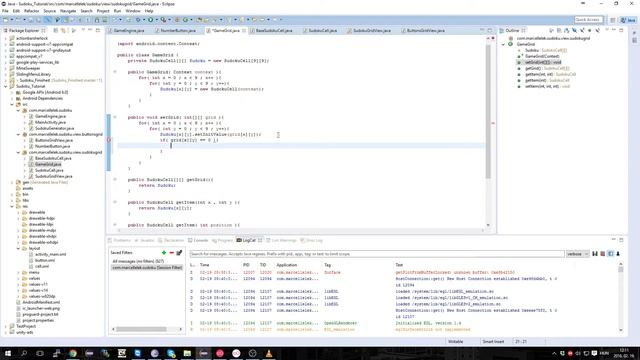
Task: Select GameEngine.java in Package Explorer
Action: (50, 116)
